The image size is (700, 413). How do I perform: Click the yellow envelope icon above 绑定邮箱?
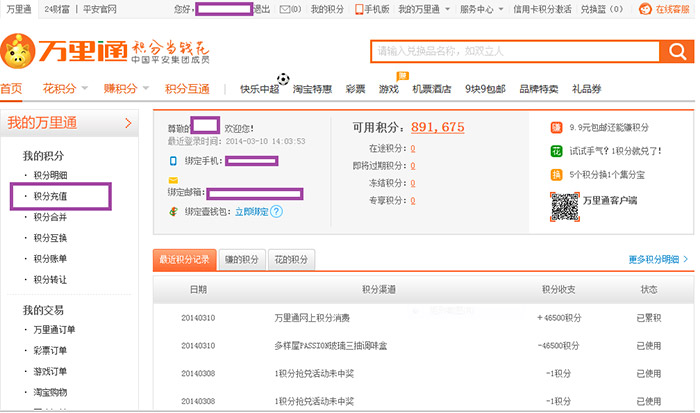pos(173,180)
